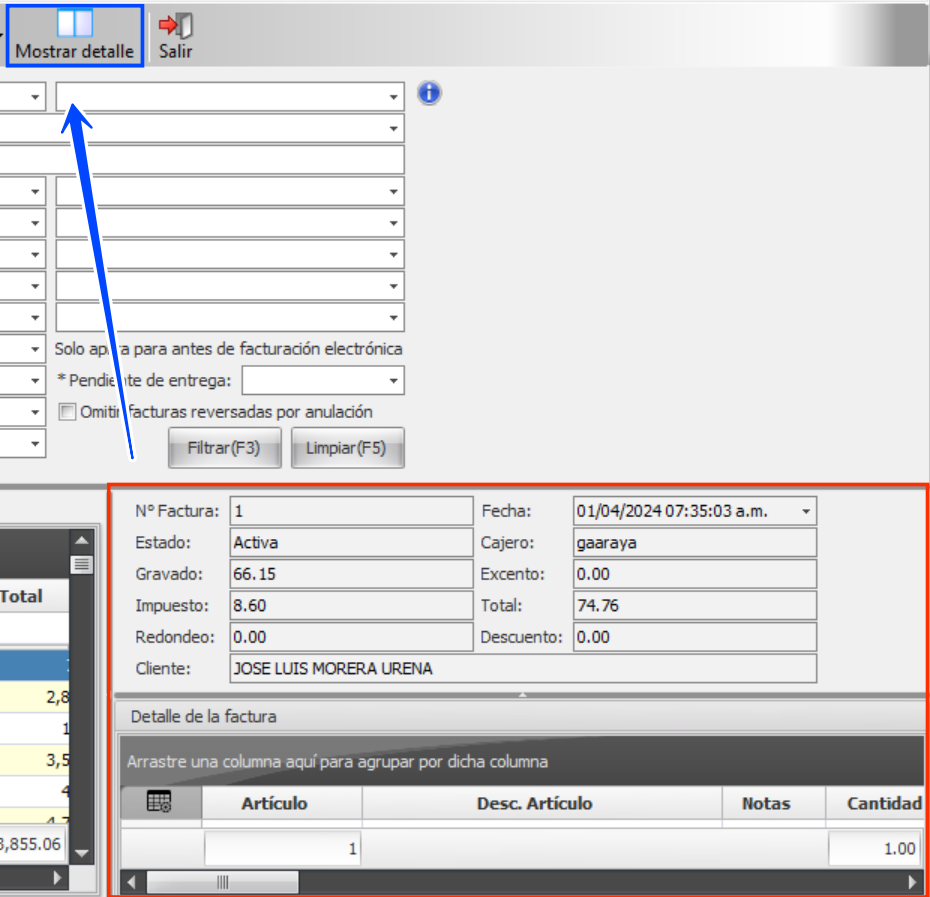This screenshot has height=897, width=930.
Task: Click right arrow of detail grid scrollbar
Action: click(912, 882)
